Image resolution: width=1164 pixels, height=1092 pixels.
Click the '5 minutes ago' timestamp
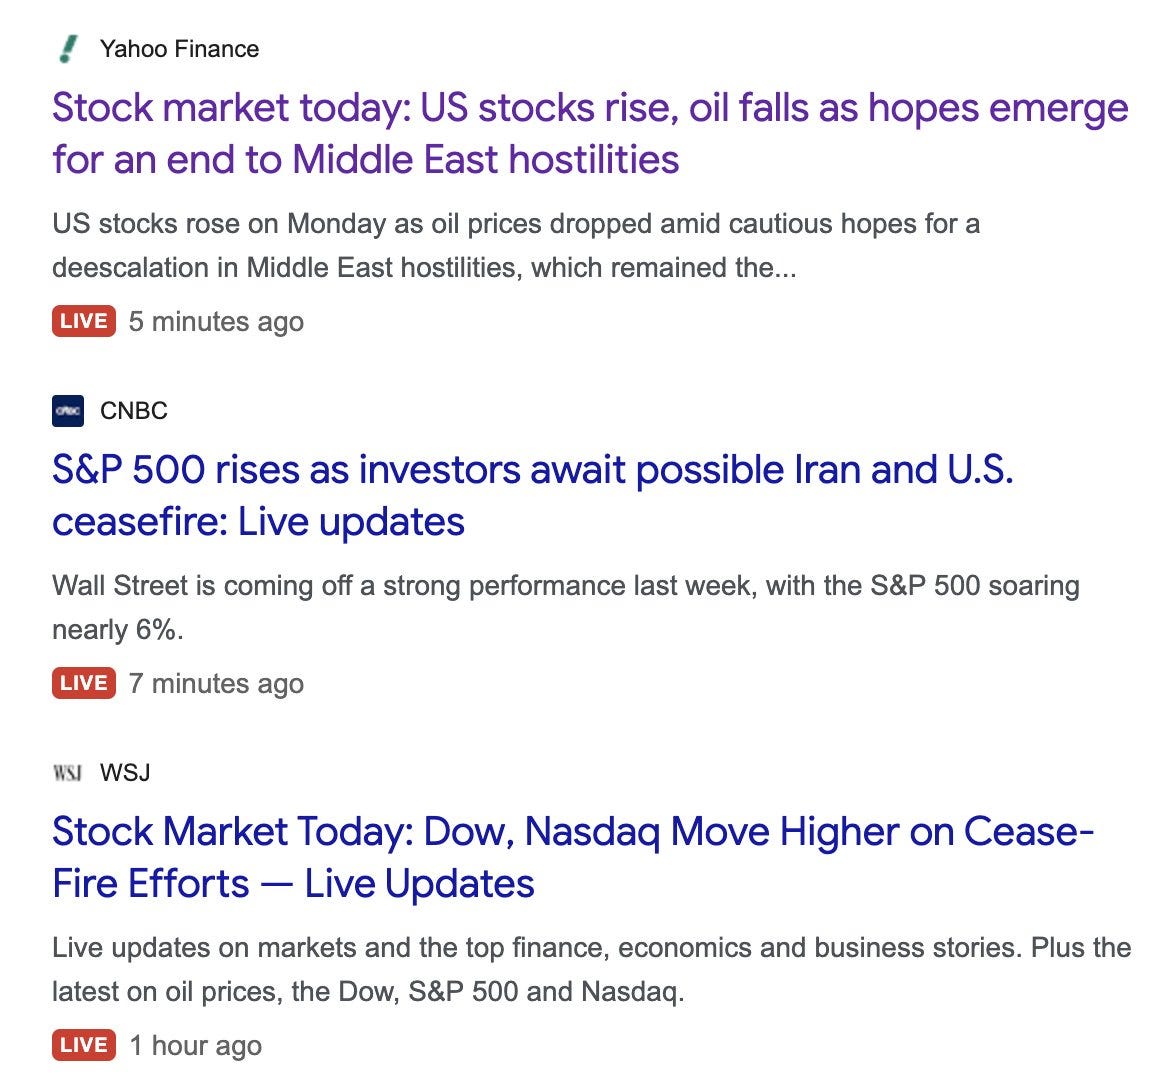(x=216, y=321)
